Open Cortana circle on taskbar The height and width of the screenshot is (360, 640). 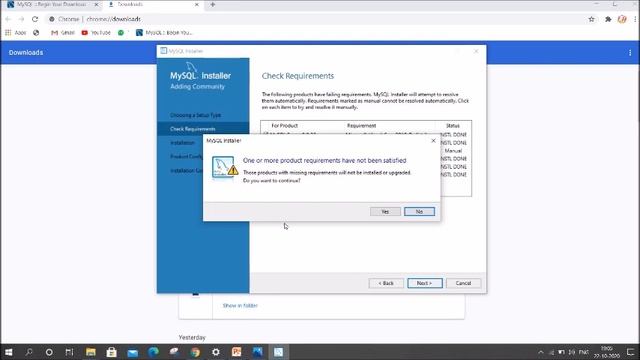point(49,352)
